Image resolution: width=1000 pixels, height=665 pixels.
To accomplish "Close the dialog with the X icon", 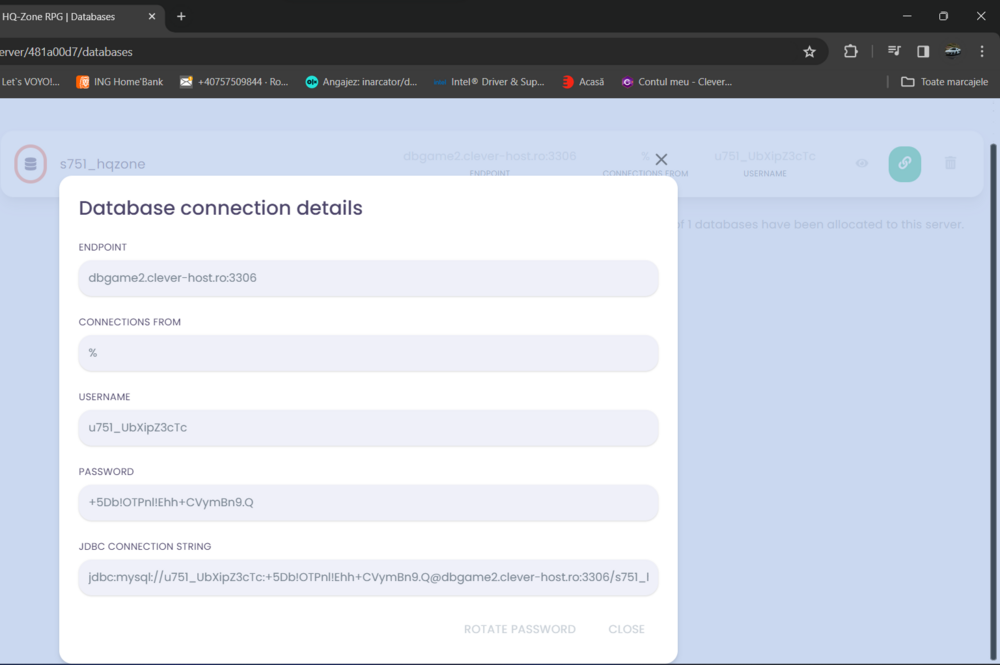I will 661,159.
